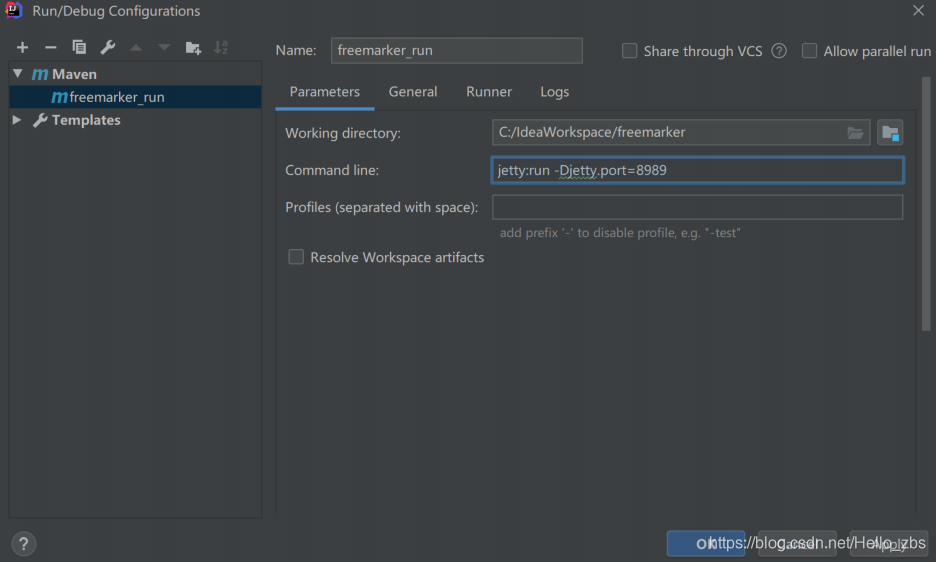Close the Run/Debug Configurations dialog
This screenshot has width=936, height=562.
pyautogui.click(x=918, y=11)
